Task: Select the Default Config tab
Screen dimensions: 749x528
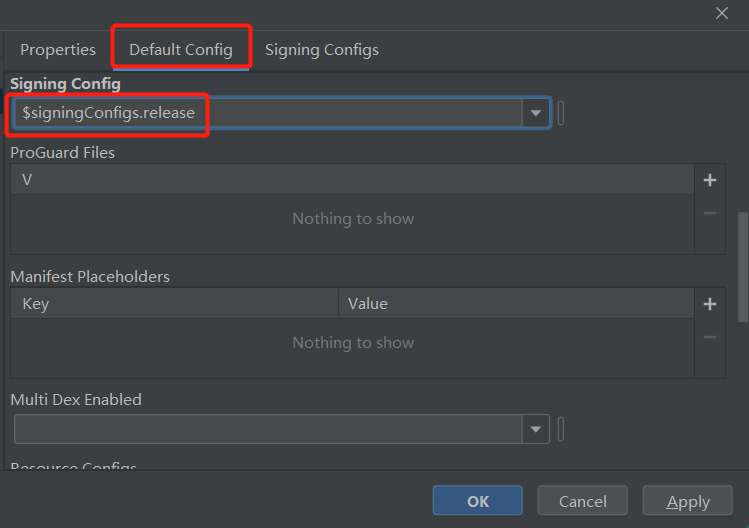Action: coord(181,50)
